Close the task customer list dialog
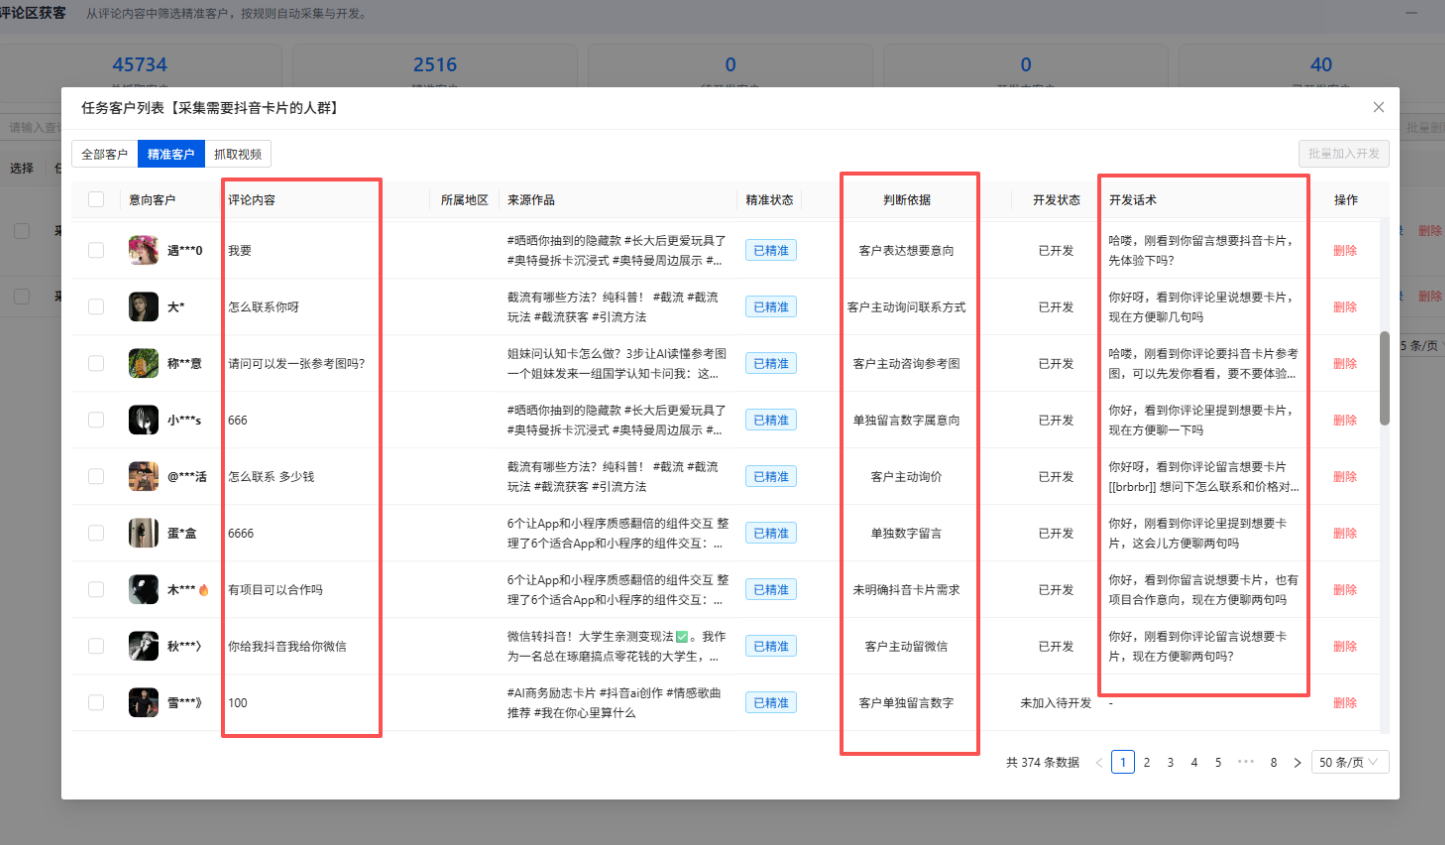Screen dimensions: 1445x845 tap(1378, 107)
